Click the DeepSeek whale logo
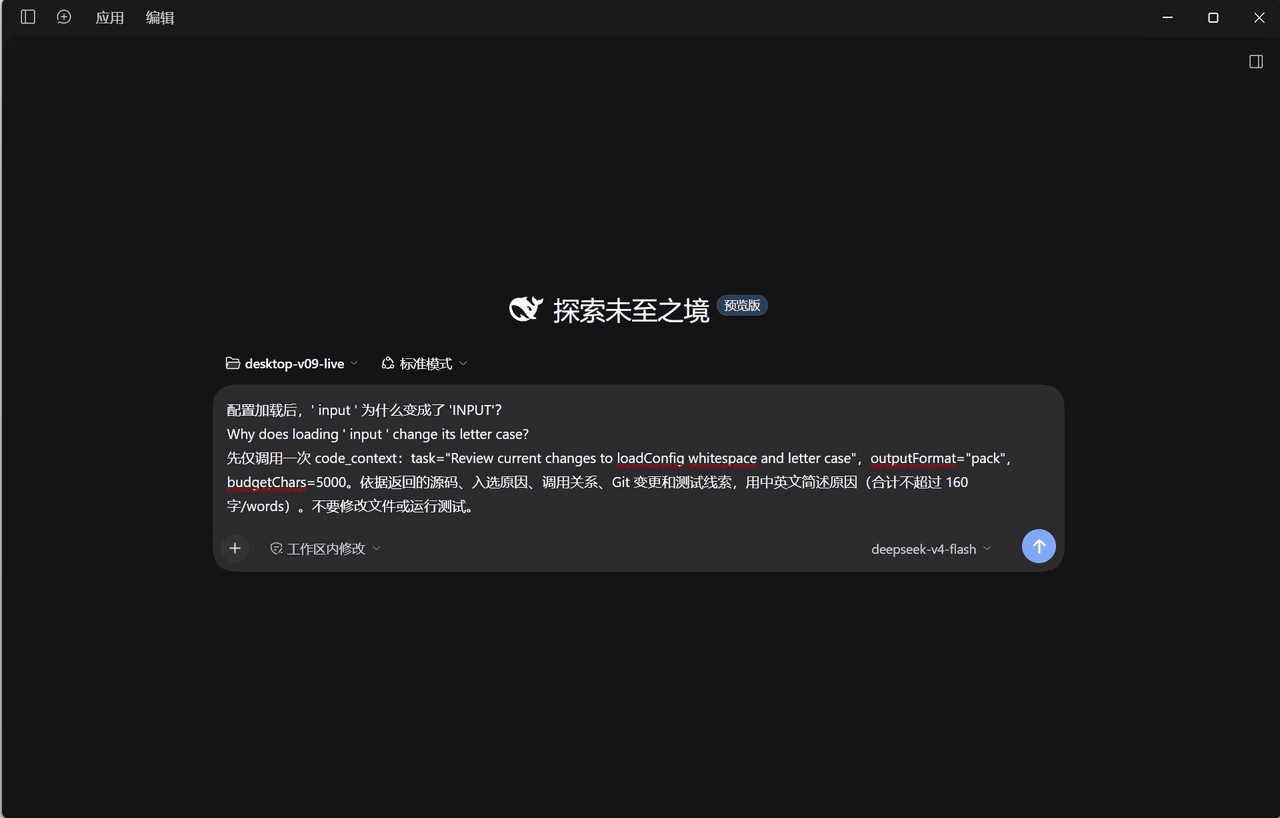Screen dimensions: 1280x818 tap(526, 309)
